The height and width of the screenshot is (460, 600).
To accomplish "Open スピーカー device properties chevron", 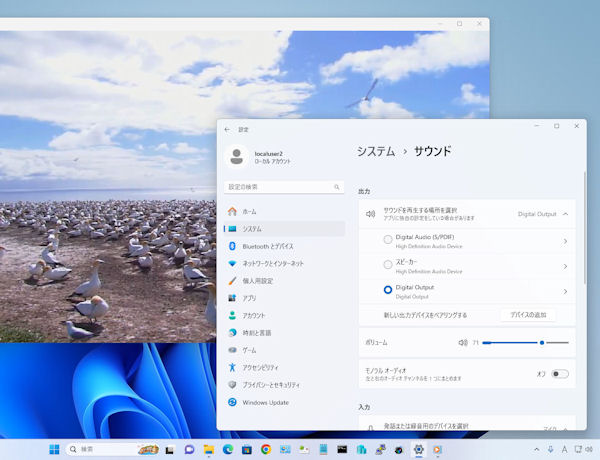I will pos(565,266).
